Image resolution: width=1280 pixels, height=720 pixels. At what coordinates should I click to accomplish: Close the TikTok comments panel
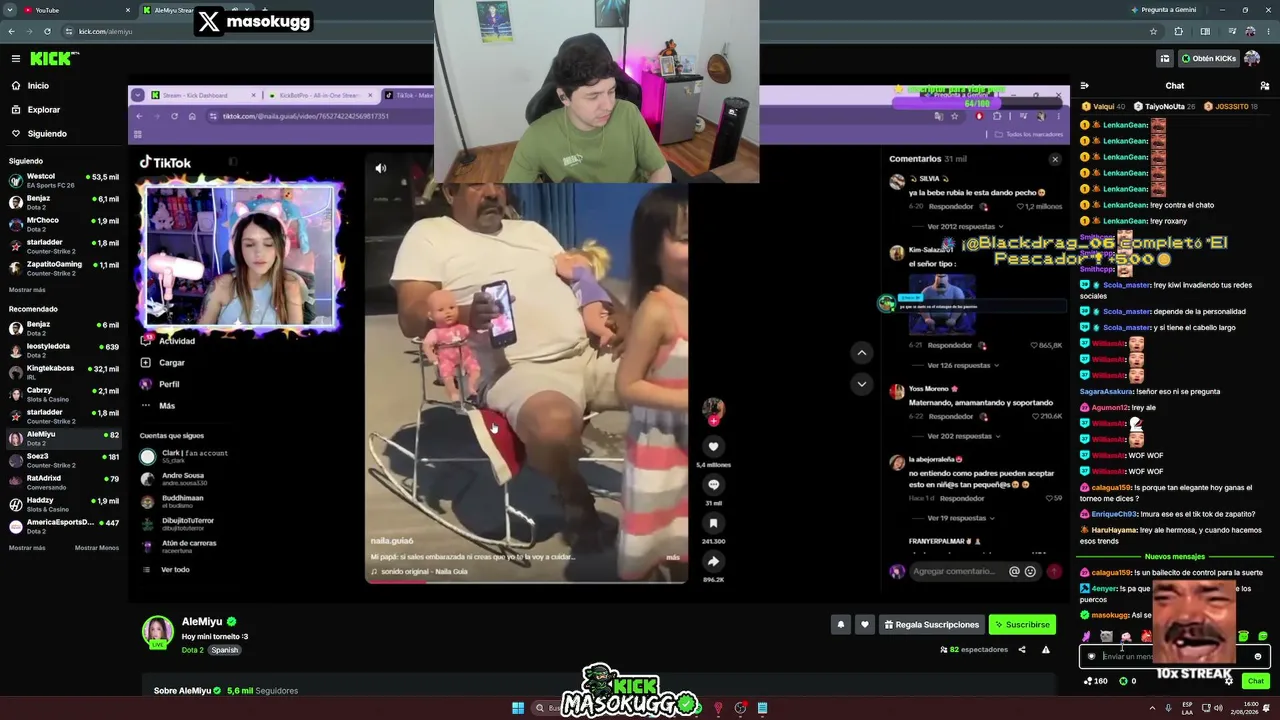(1054, 159)
